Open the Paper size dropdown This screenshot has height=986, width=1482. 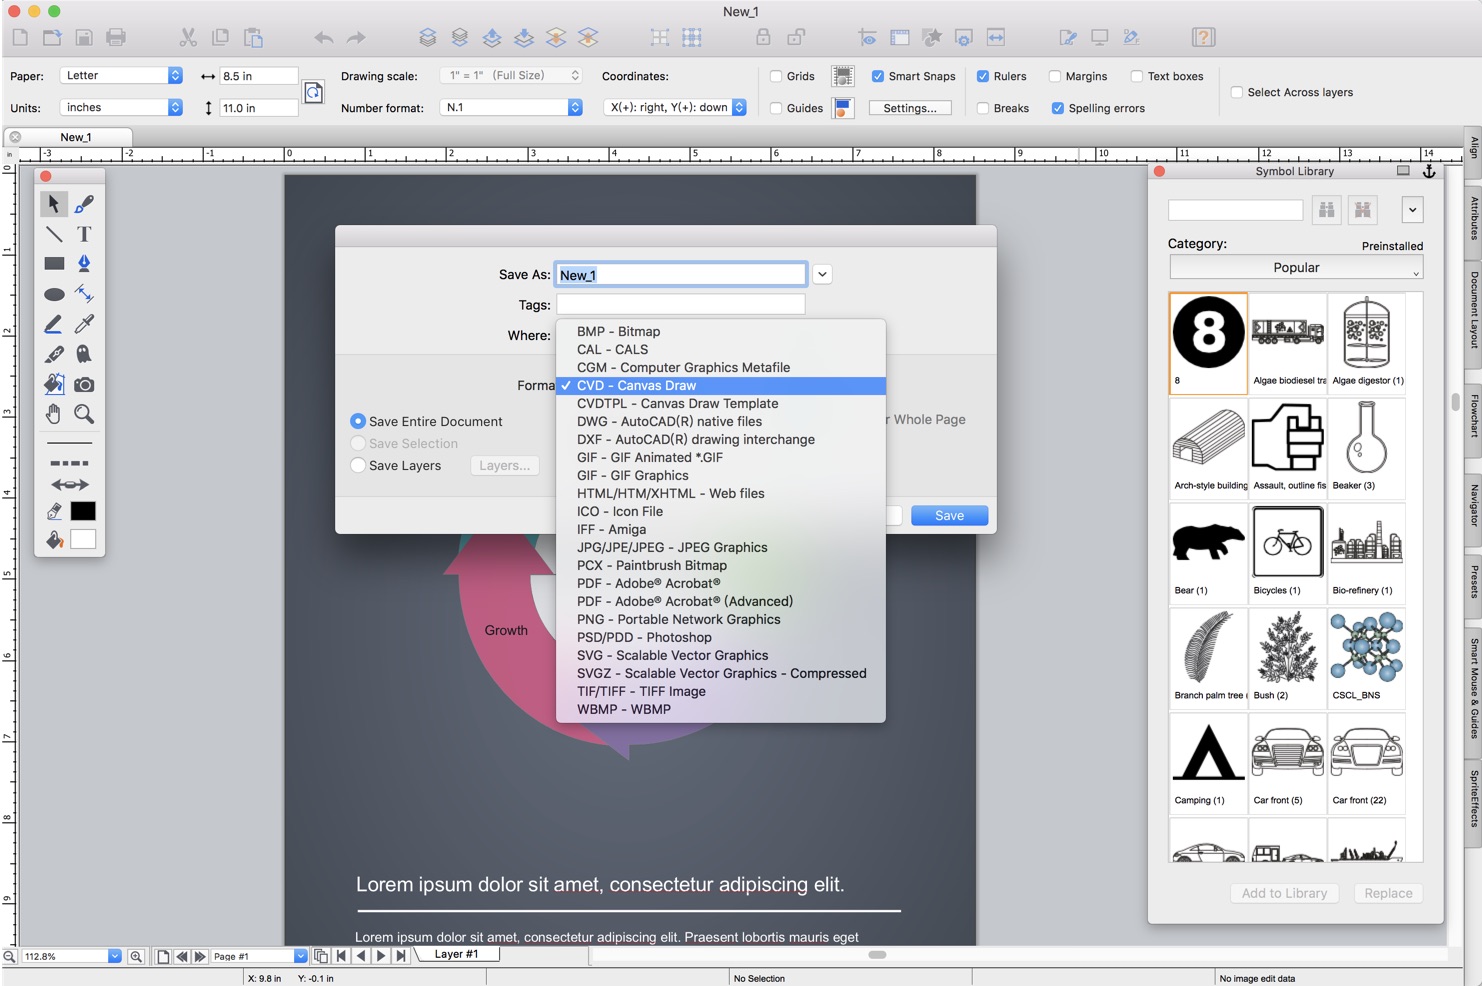coord(121,76)
